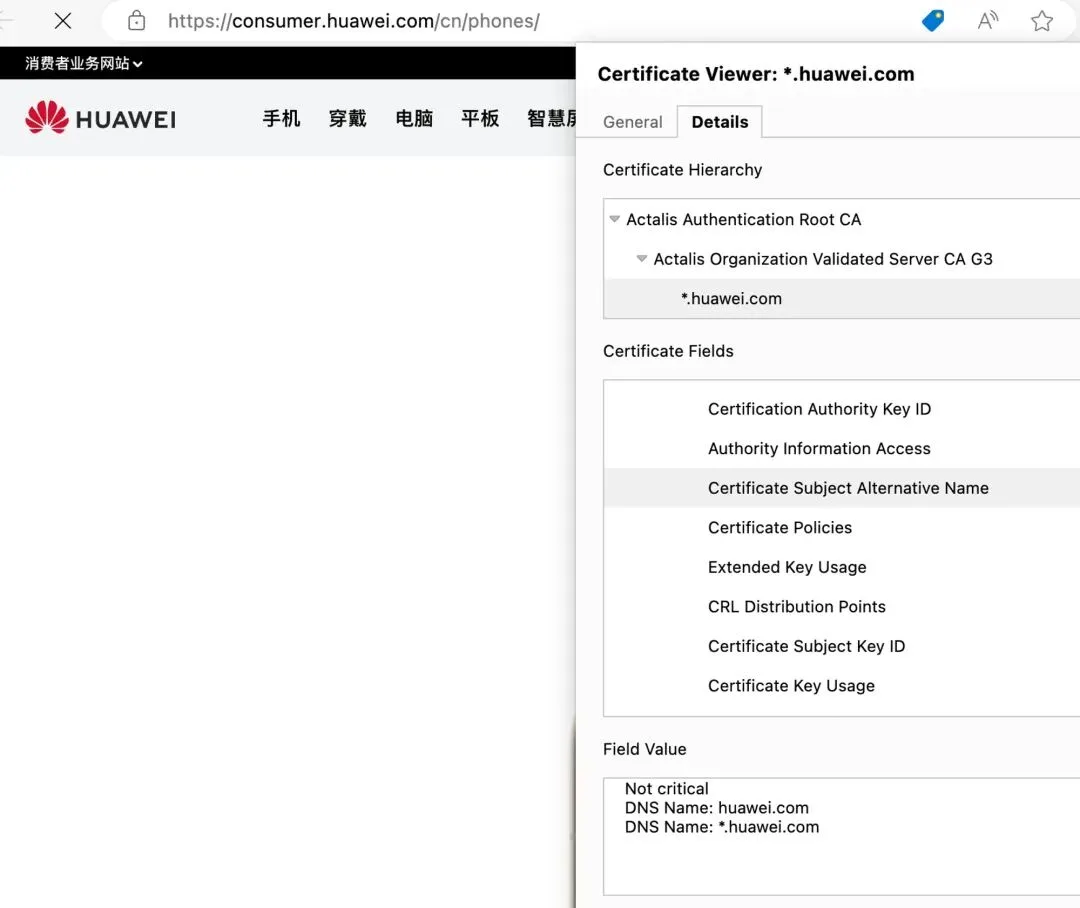
Task: Select the Details tab
Action: click(719, 122)
